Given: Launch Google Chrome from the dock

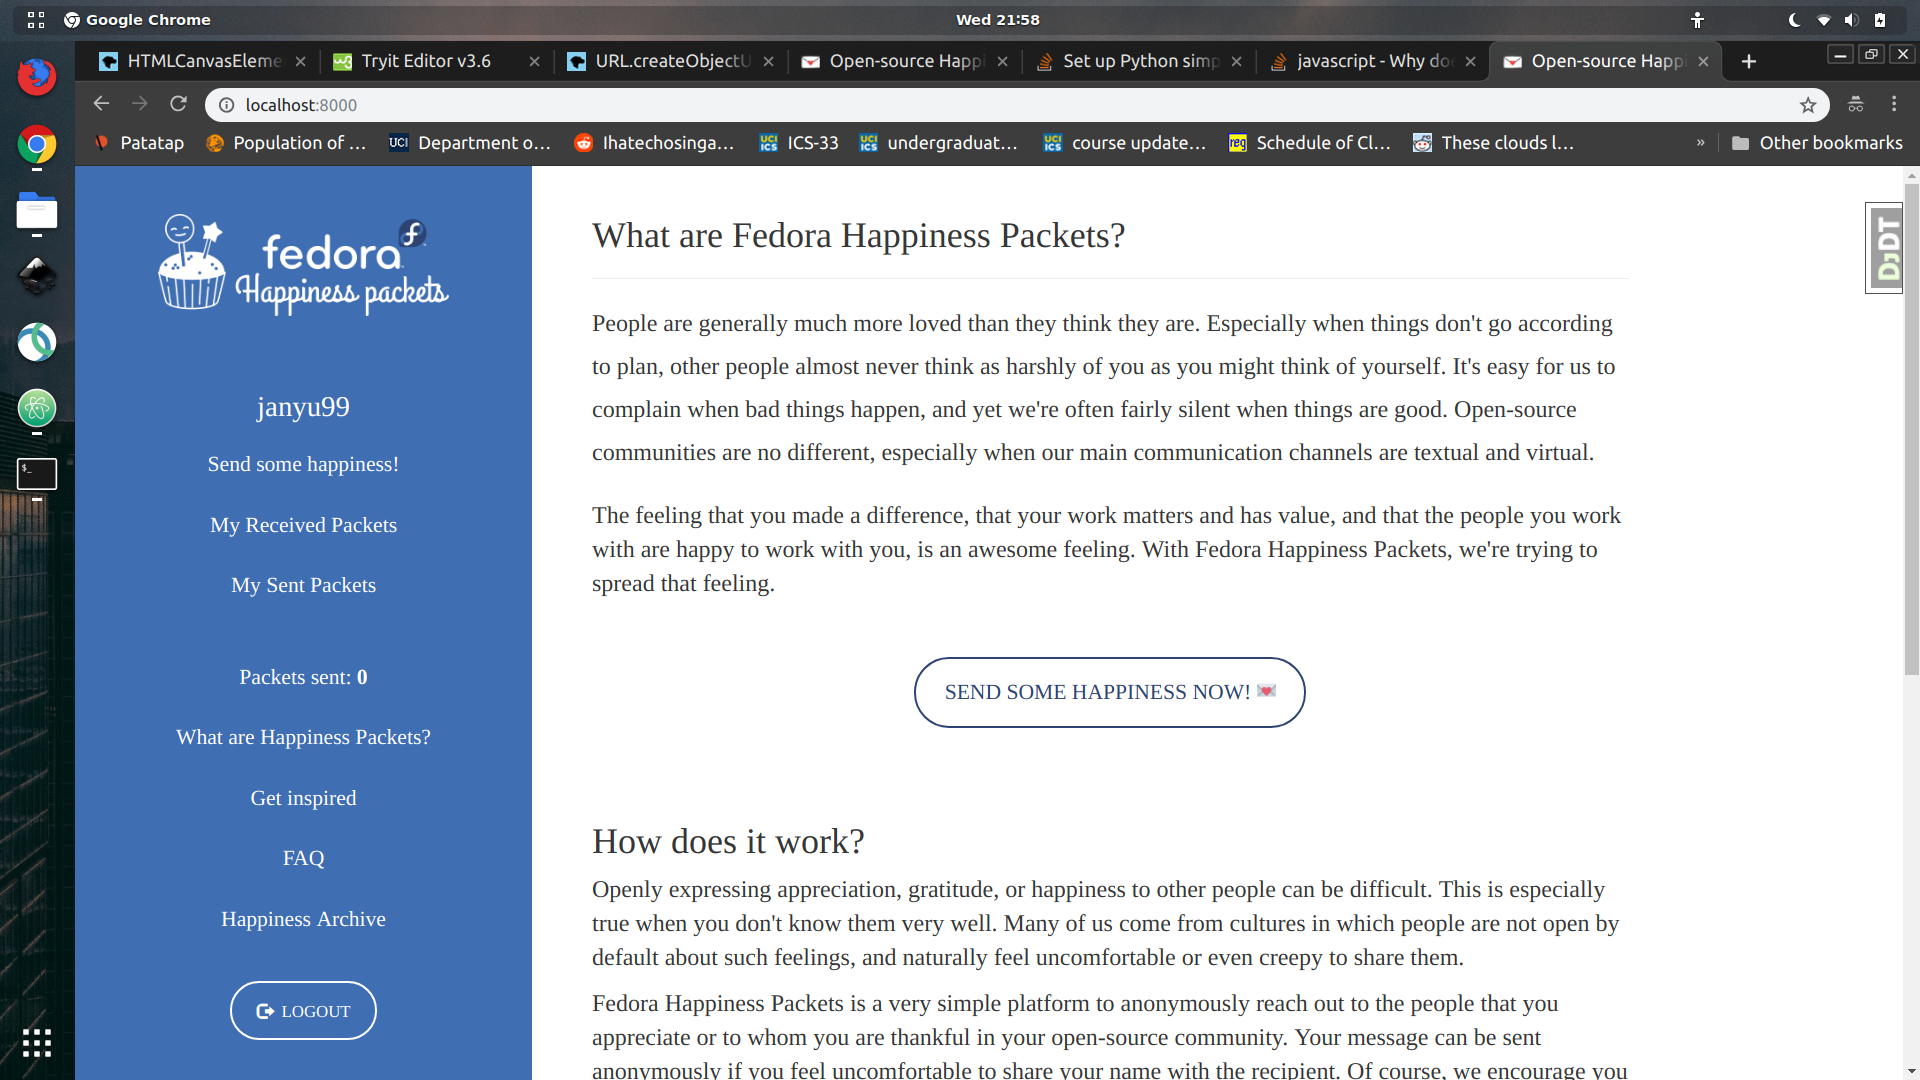Looking at the screenshot, I should (37, 145).
